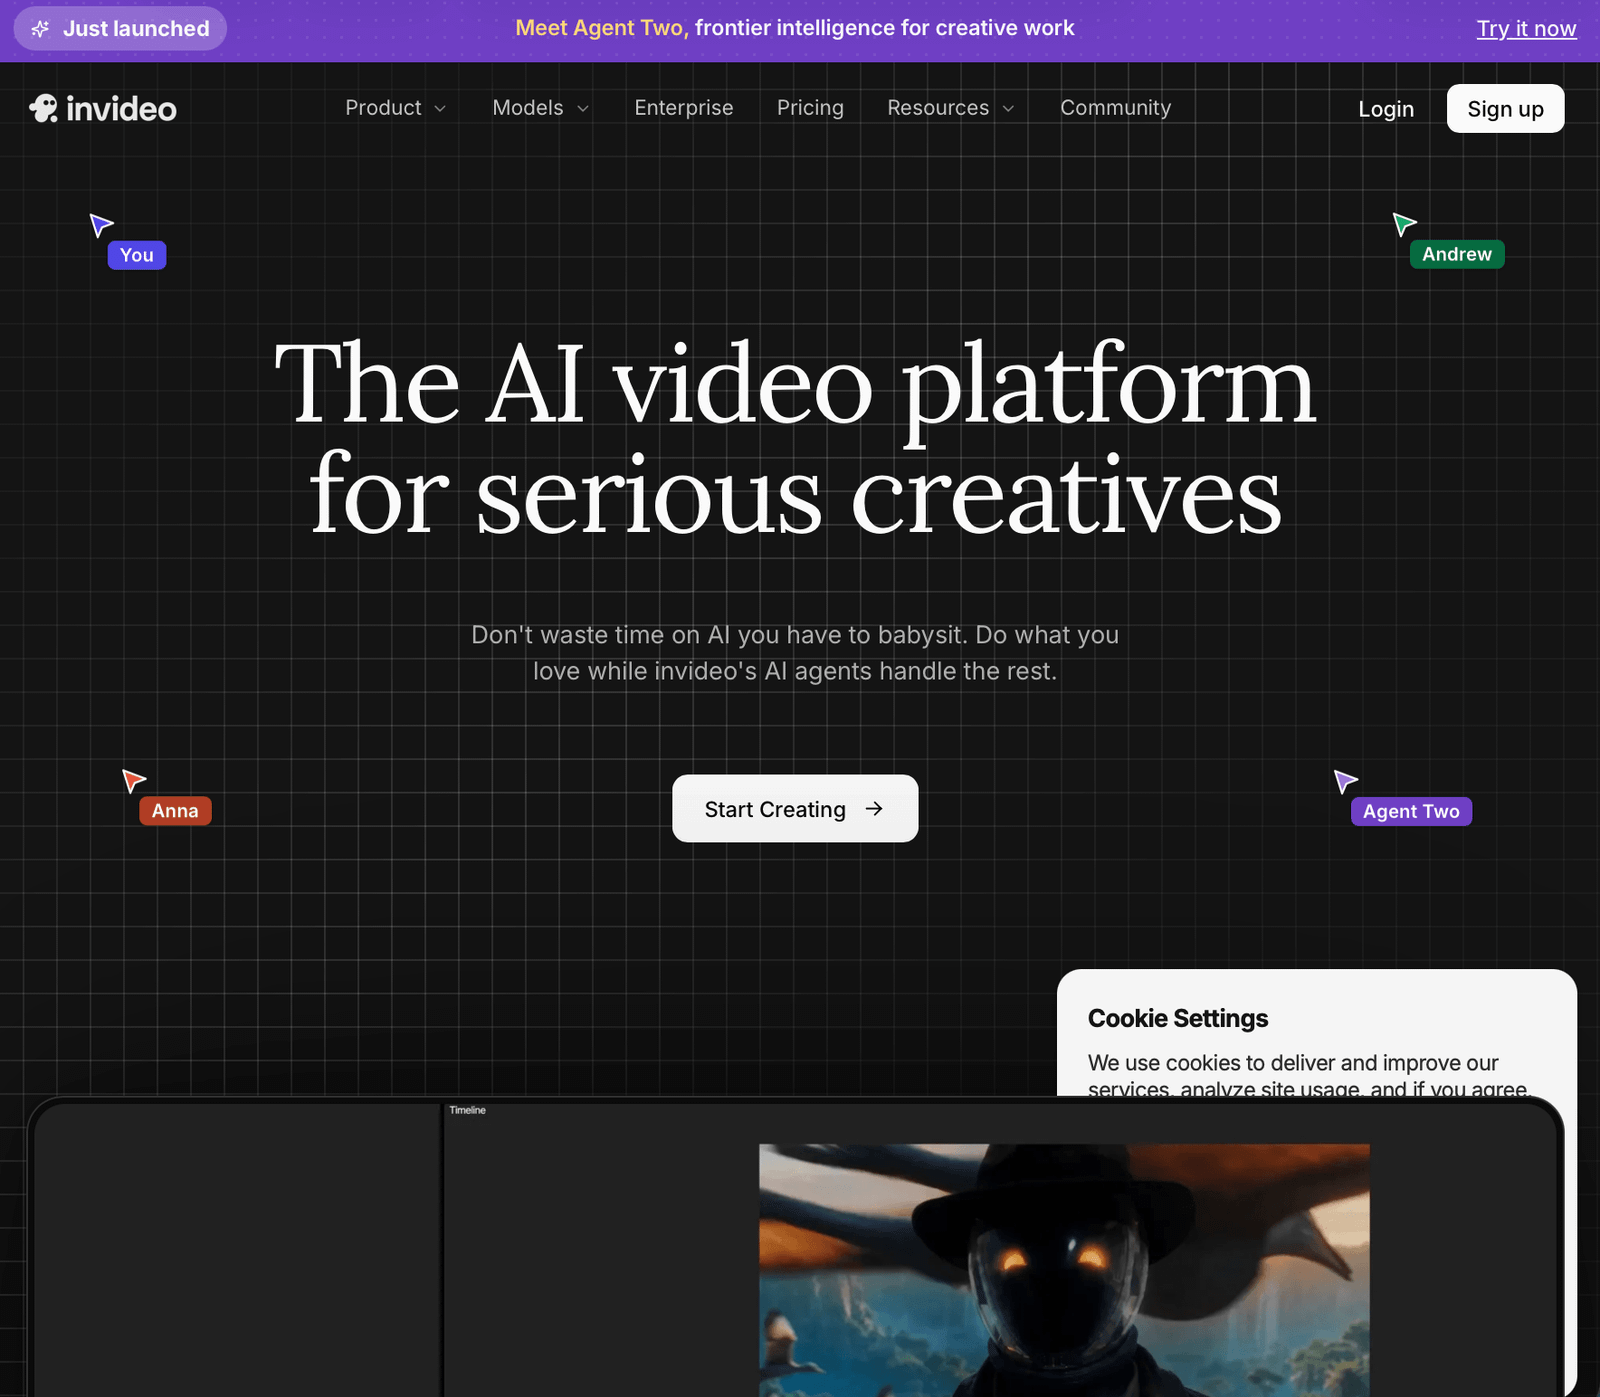1600x1397 pixels.
Task: Click the invideo logo icon
Action: click(x=44, y=108)
